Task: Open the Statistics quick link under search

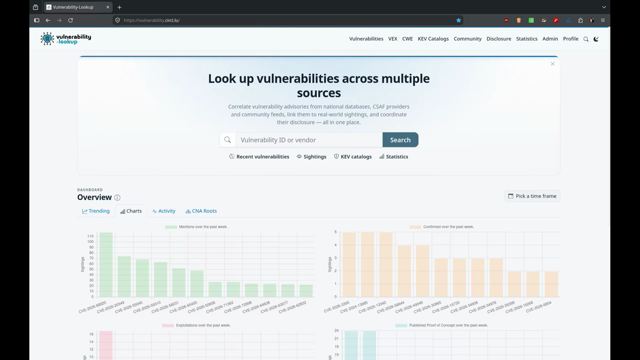Action: 393,157
